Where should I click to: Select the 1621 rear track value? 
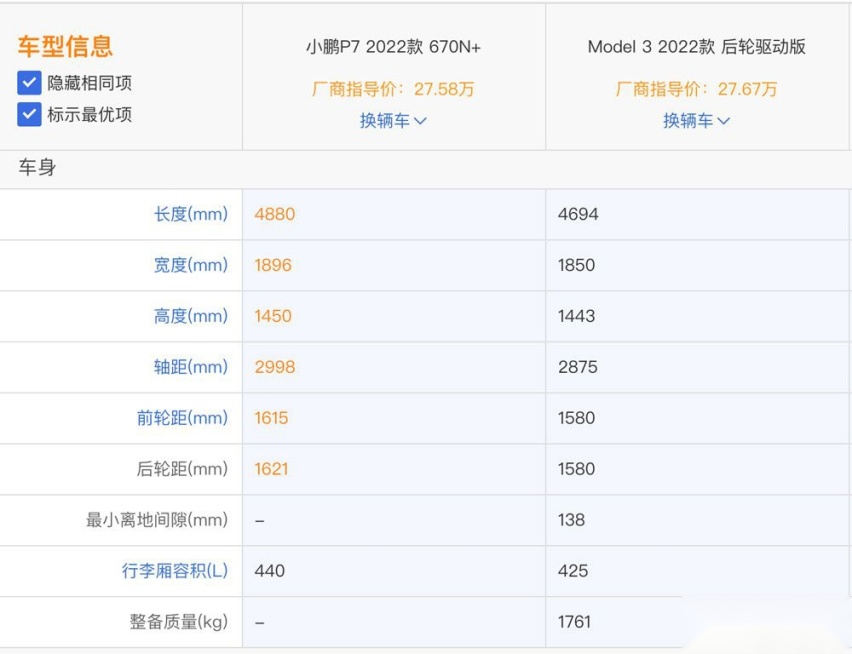[x=271, y=469]
